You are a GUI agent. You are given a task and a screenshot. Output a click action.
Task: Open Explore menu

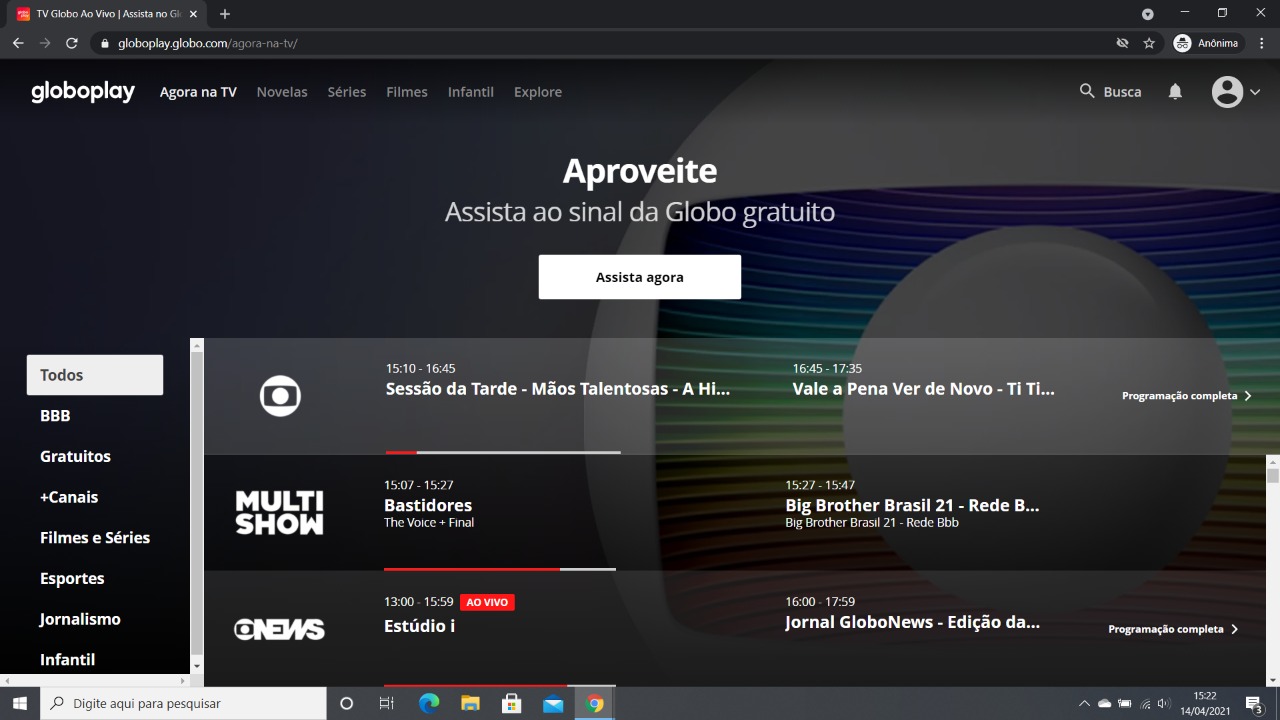[538, 92]
